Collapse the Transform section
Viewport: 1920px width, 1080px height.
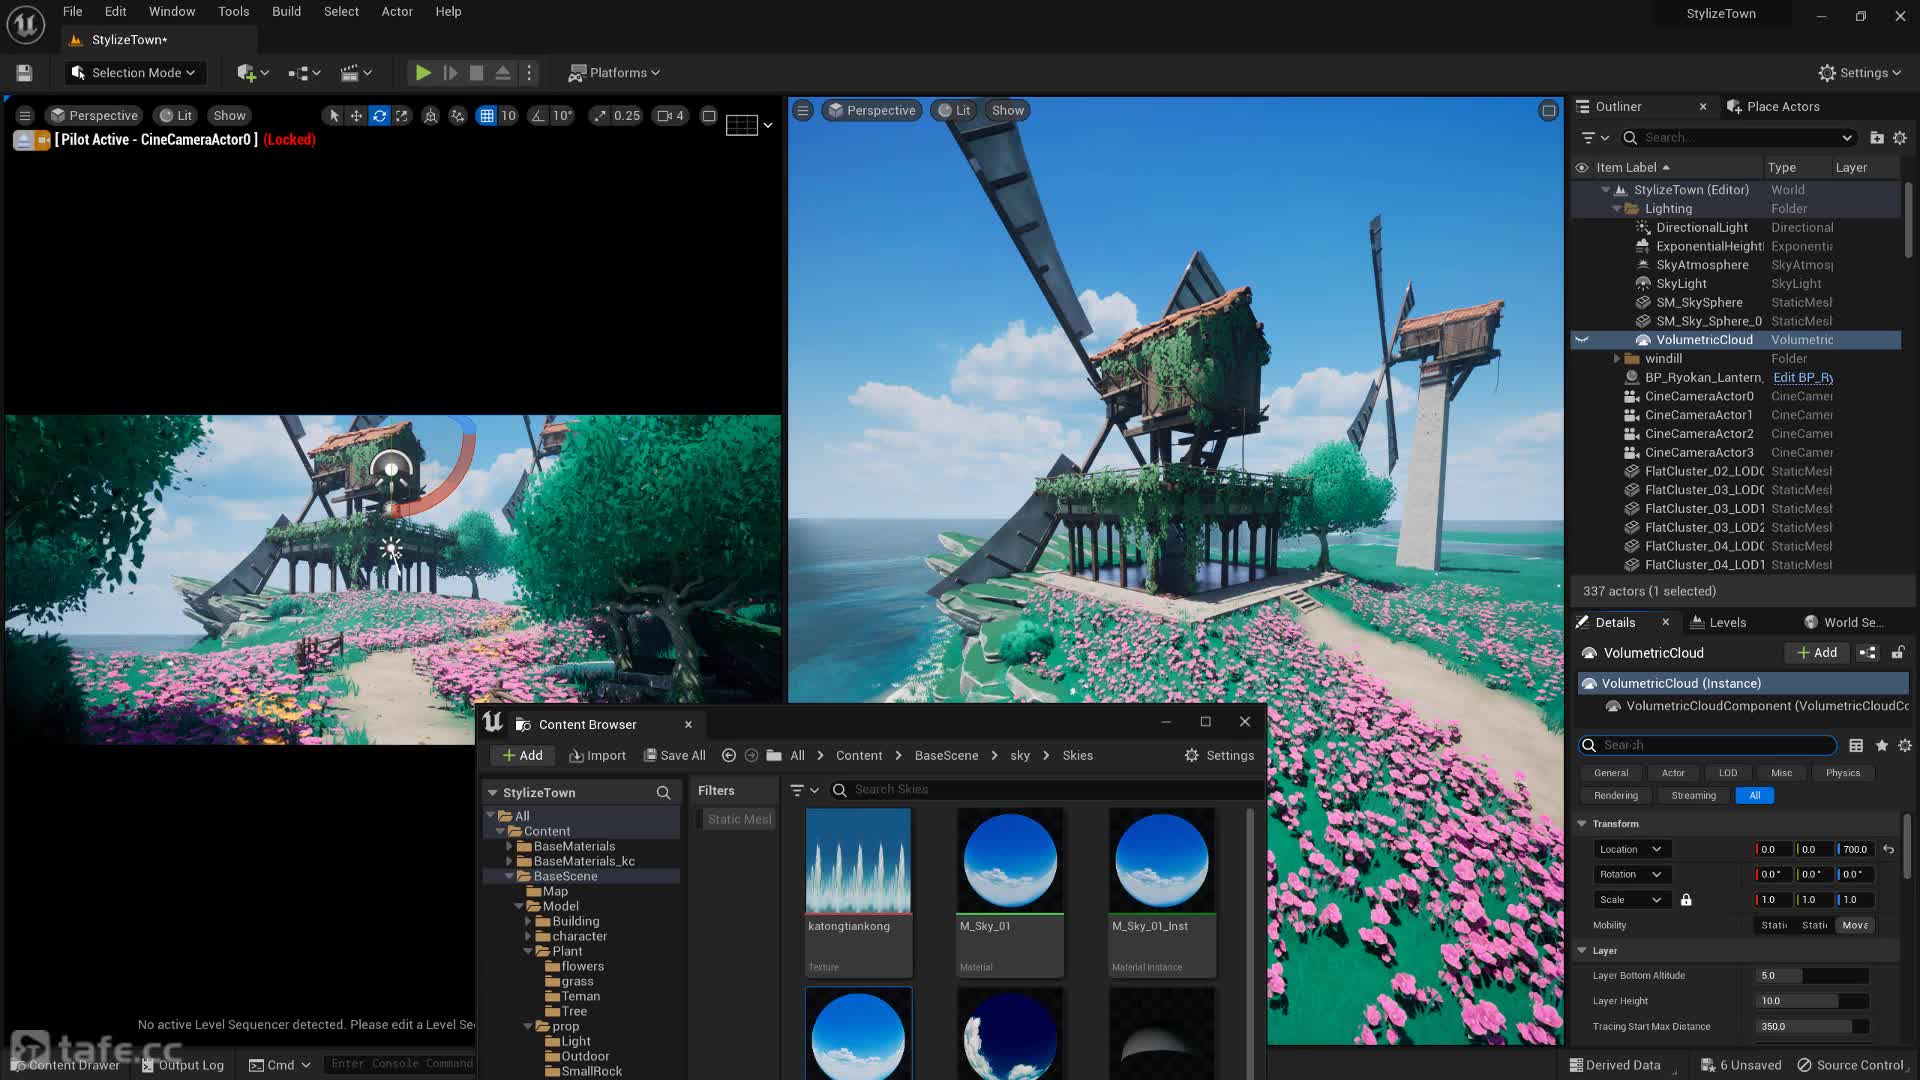pos(1582,824)
